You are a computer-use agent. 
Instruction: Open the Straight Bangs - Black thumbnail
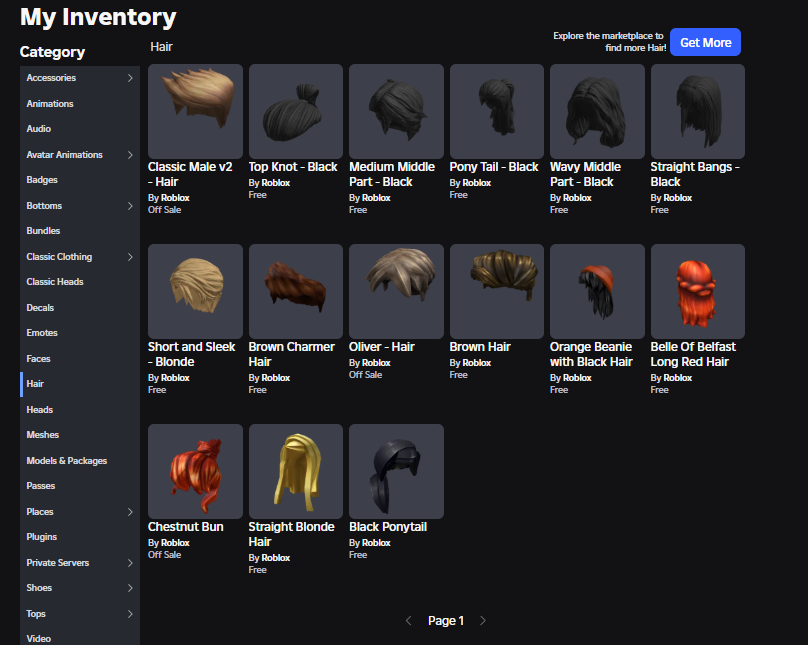coord(698,111)
